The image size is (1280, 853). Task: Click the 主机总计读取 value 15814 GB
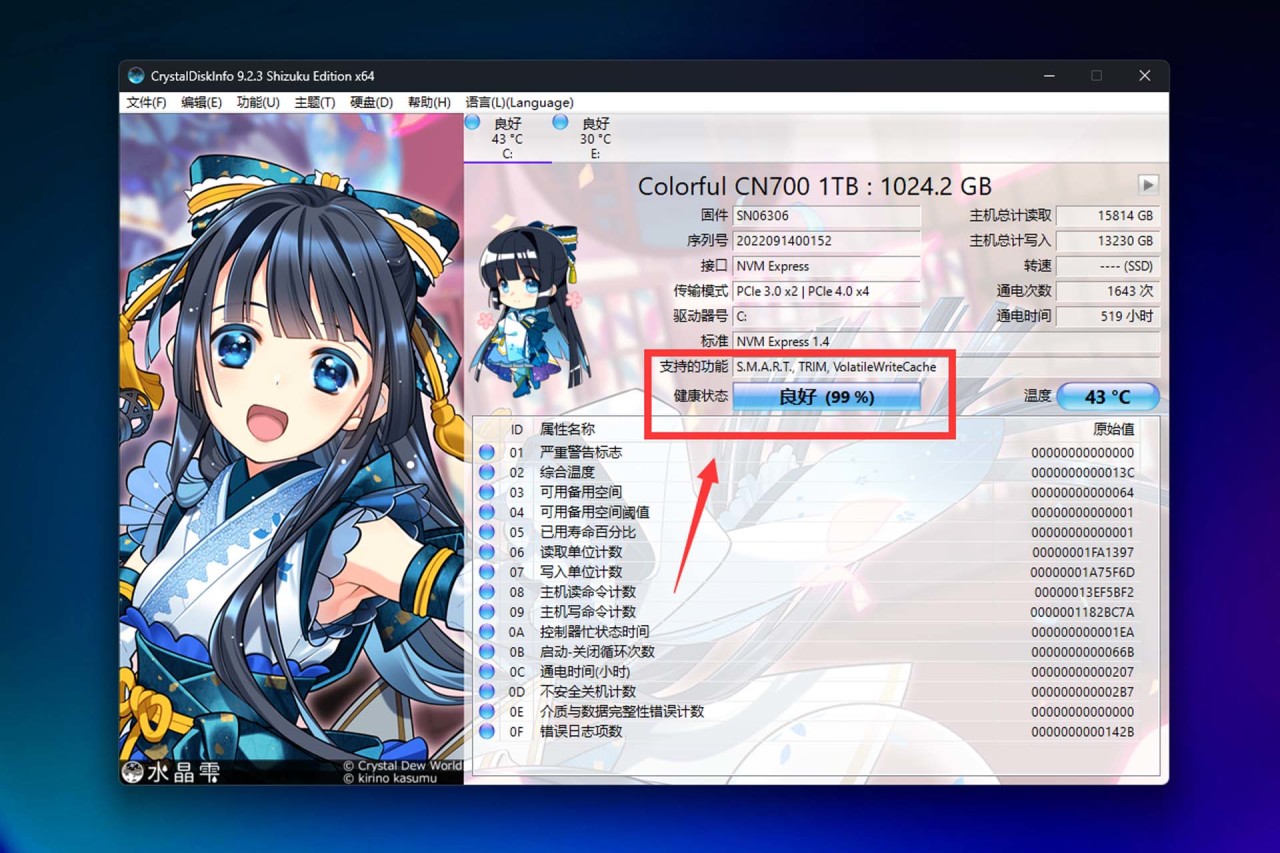1108,216
